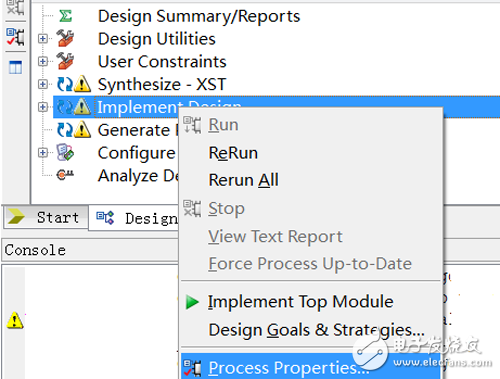Click the Design Utilities toolbox icon
The height and width of the screenshot is (379, 500).
tap(65, 38)
